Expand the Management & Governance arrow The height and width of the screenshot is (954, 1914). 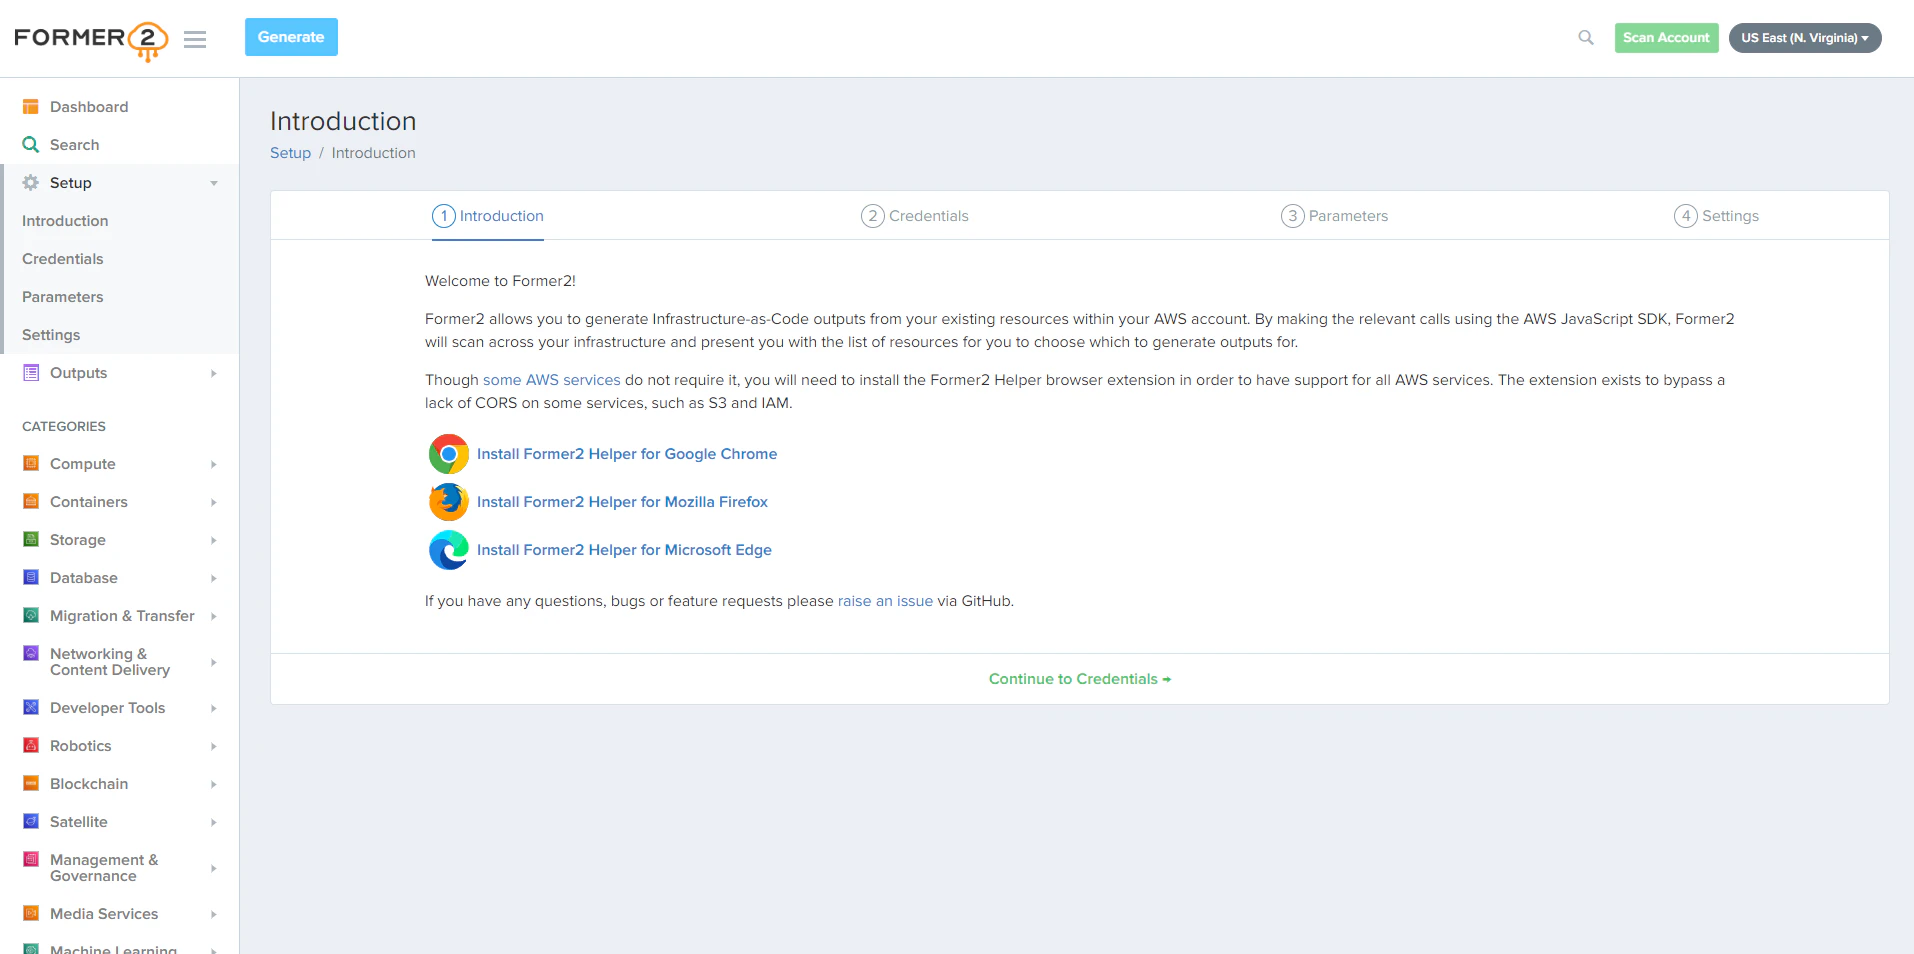pos(214,869)
